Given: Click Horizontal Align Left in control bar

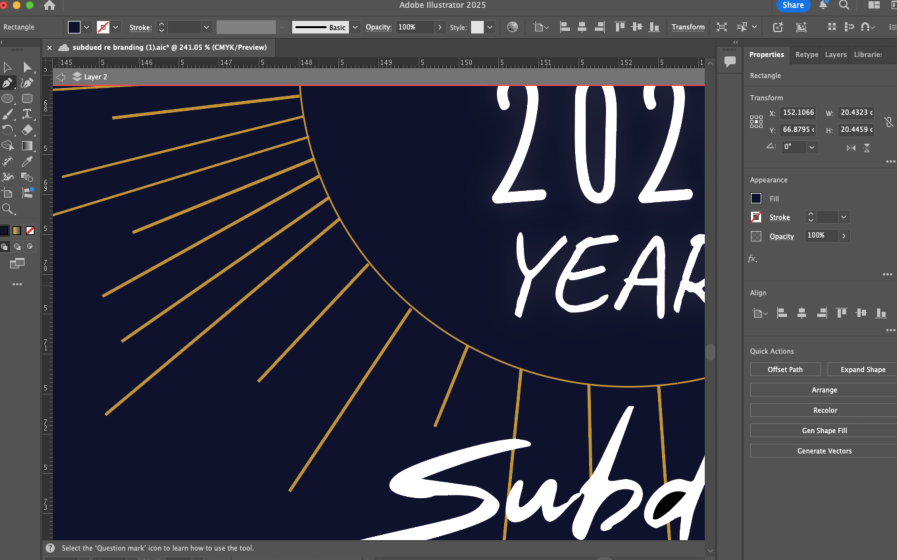Looking at the screenshot, I should click(565, 27).
